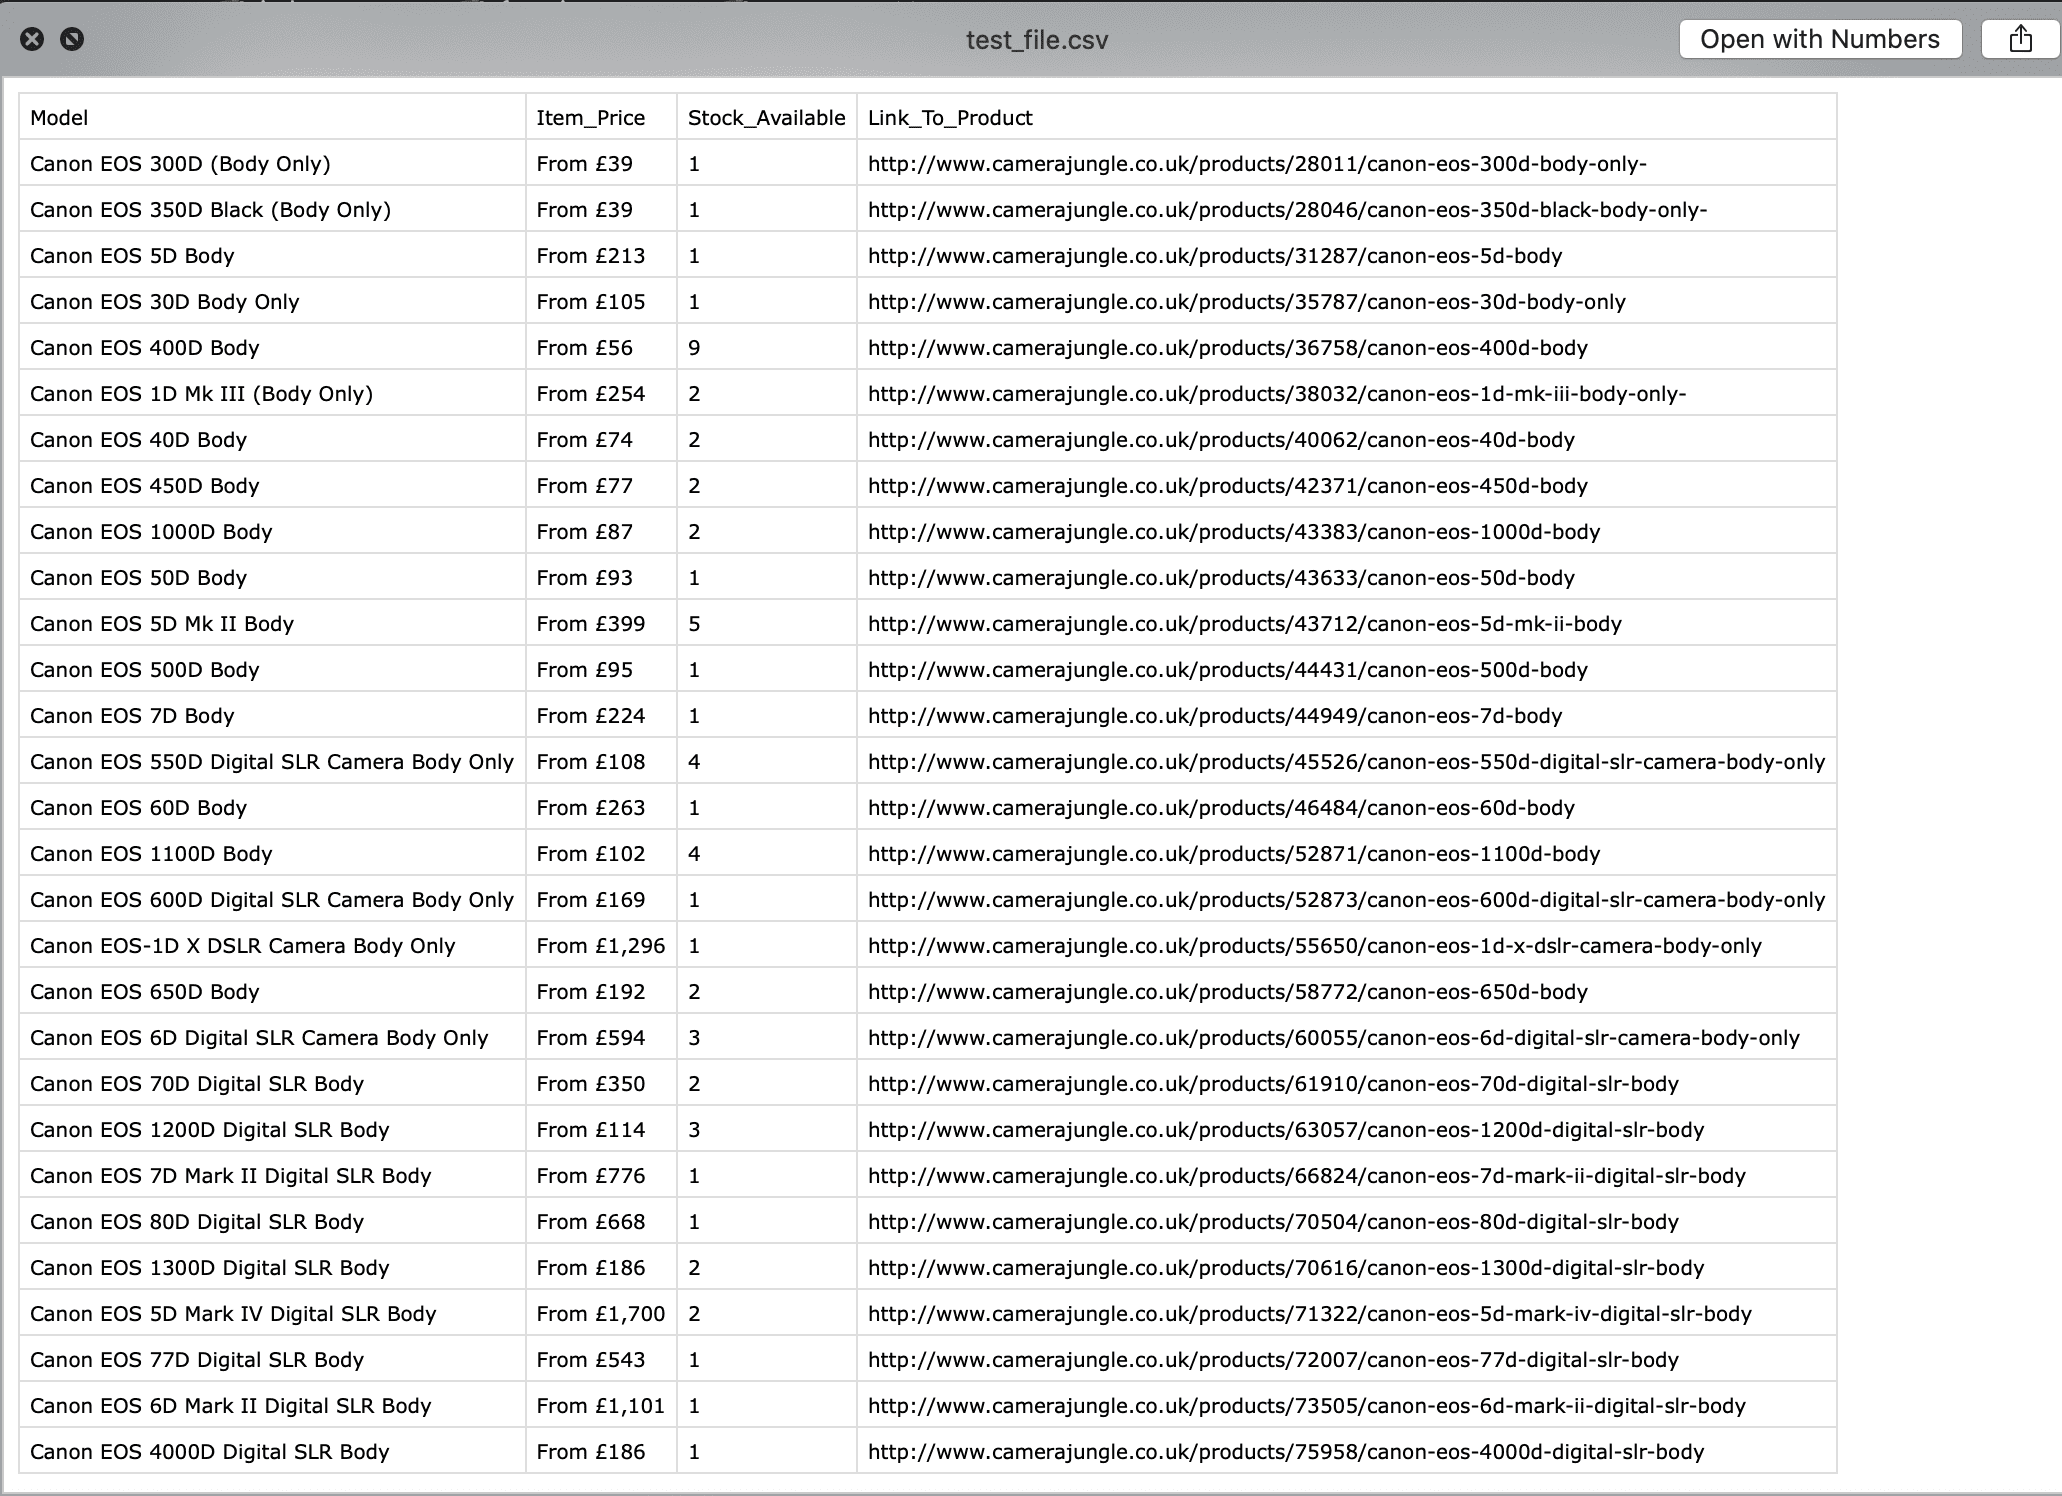
Task: Click stock value 9 for EOS 400D
Action: tap(694, 348)
